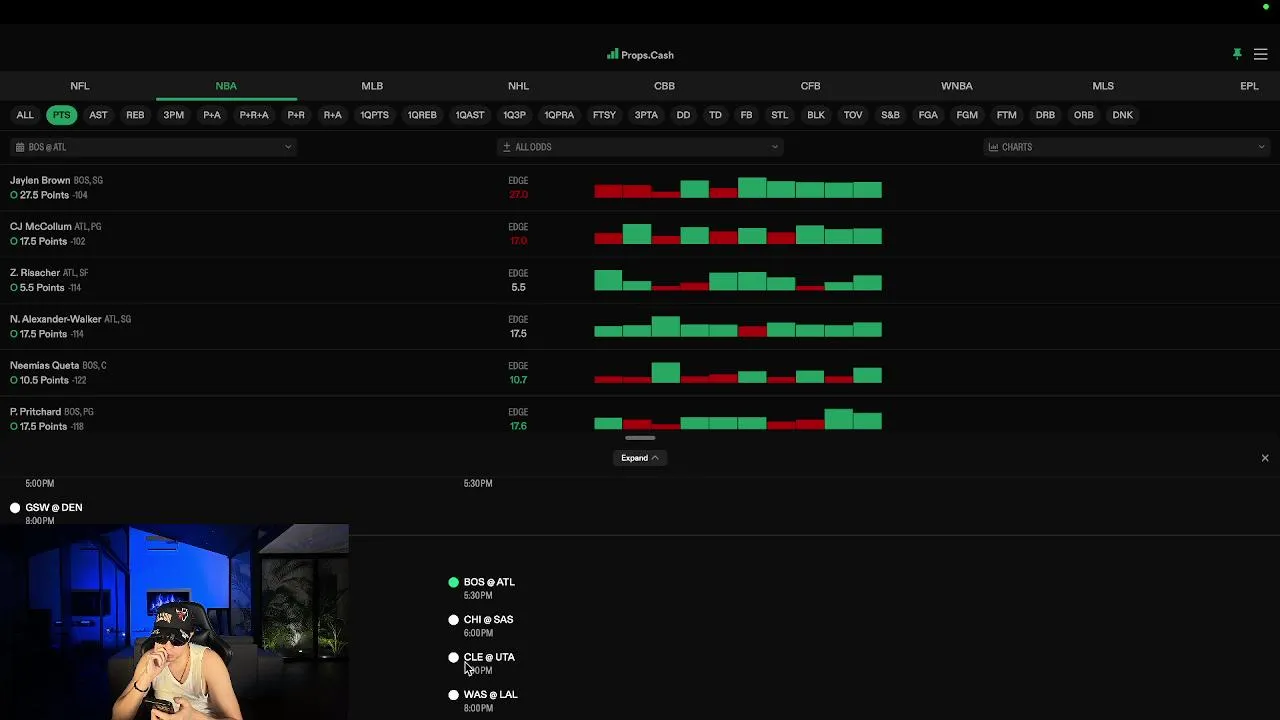Click Z. Risacher's EDGE value 5.5
1280x720 pixels.
click(x=518, y=287)
